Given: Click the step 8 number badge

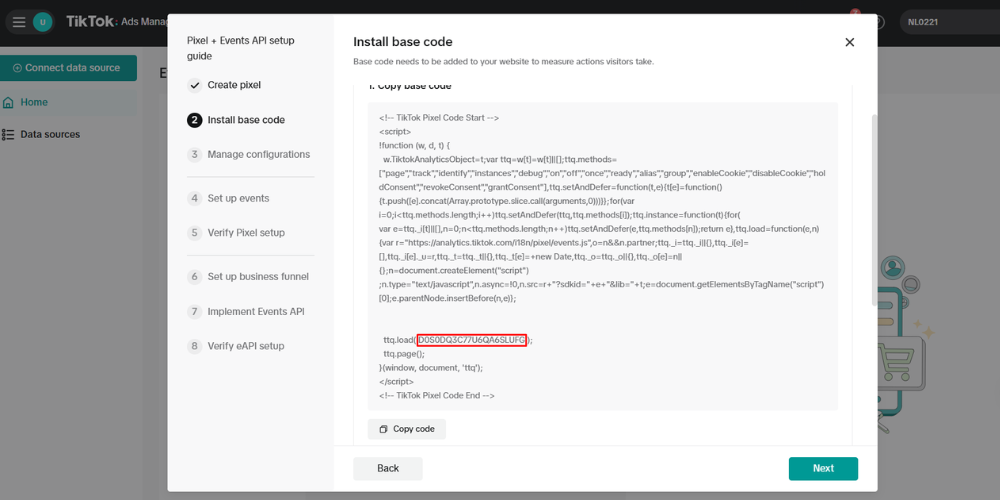Looking at the screenshot, I should (x=195, y=346).
